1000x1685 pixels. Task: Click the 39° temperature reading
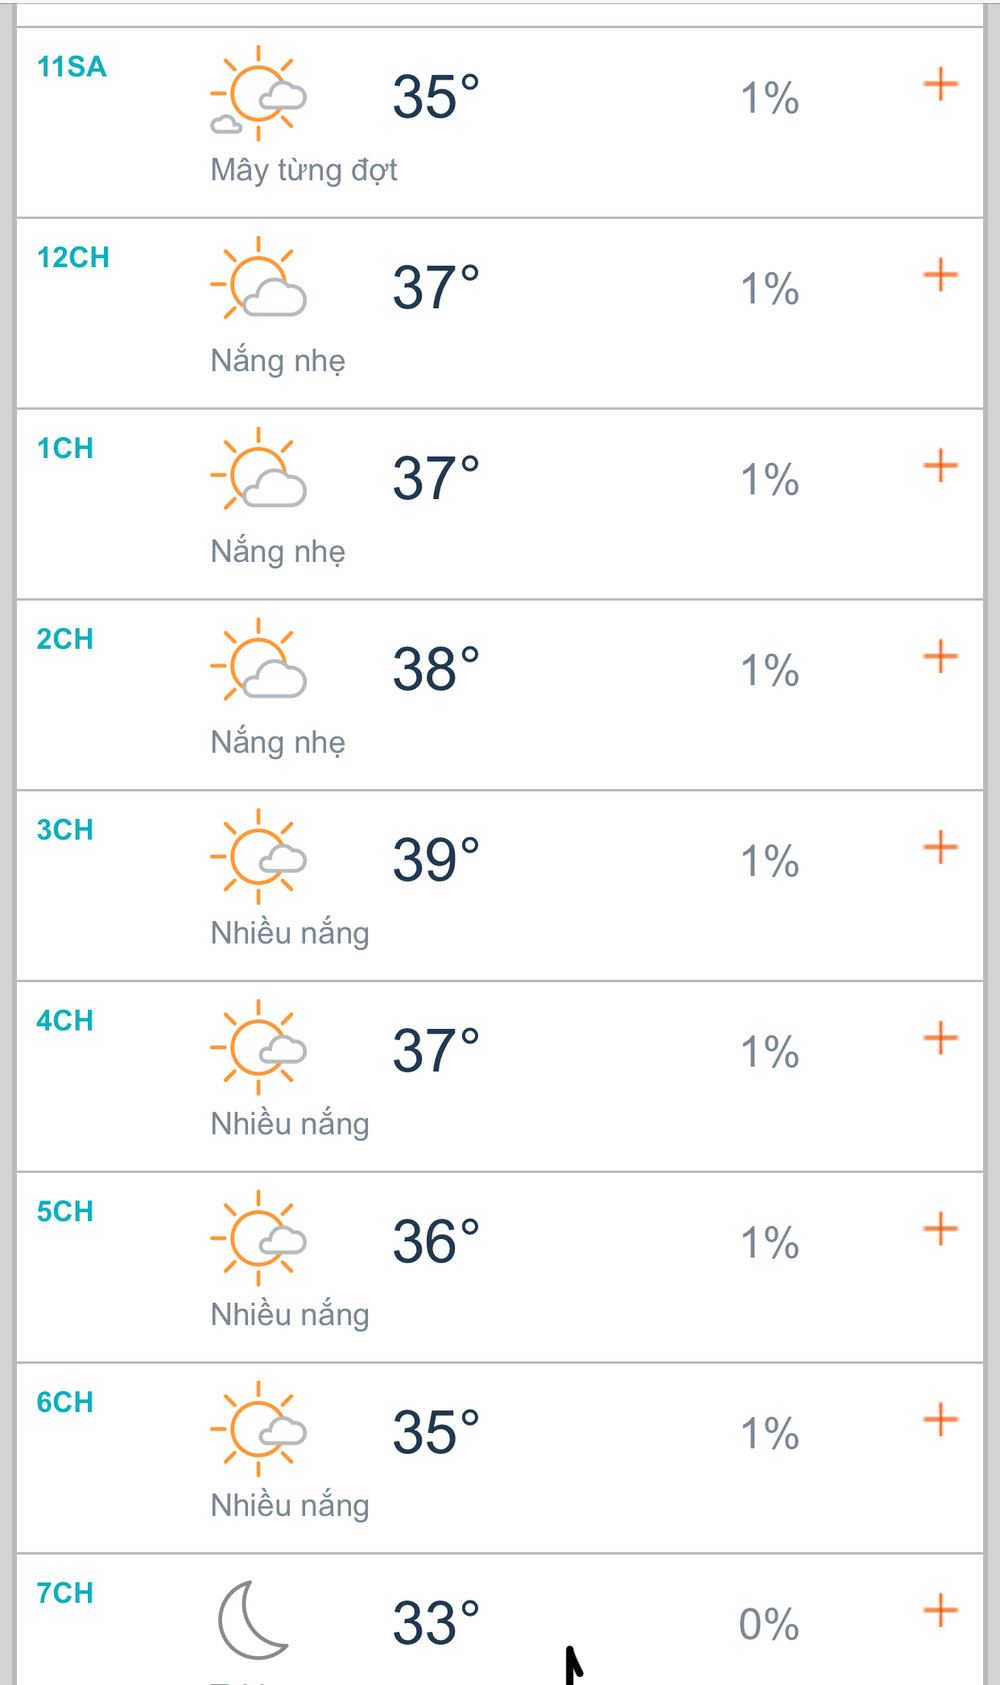(436, 860)
